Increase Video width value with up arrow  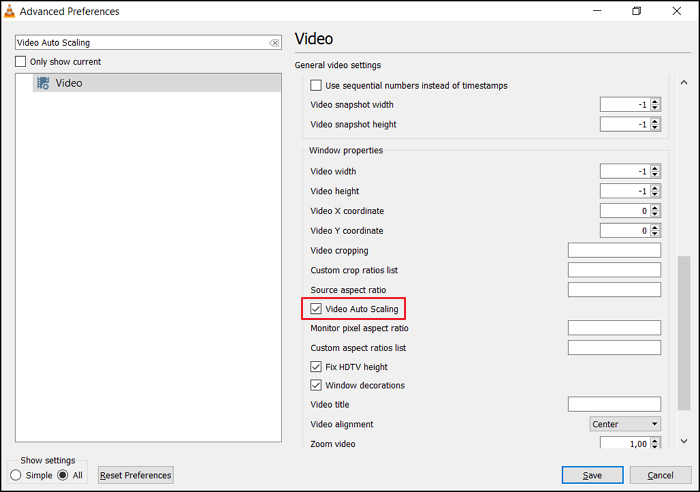655,168
